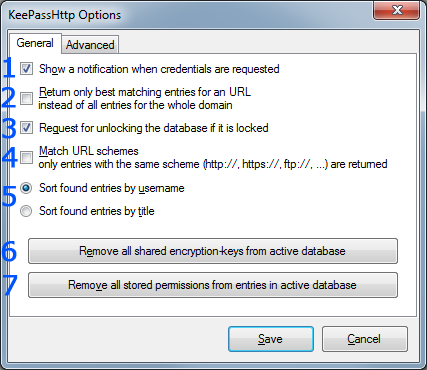
Task: Click the 'Match URL schemes' label text
Action: click(89, 151)
